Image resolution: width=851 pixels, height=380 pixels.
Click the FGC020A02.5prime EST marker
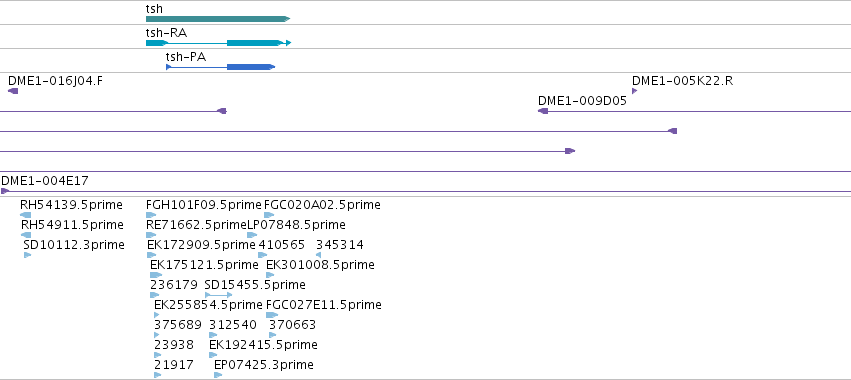point(269,215)
